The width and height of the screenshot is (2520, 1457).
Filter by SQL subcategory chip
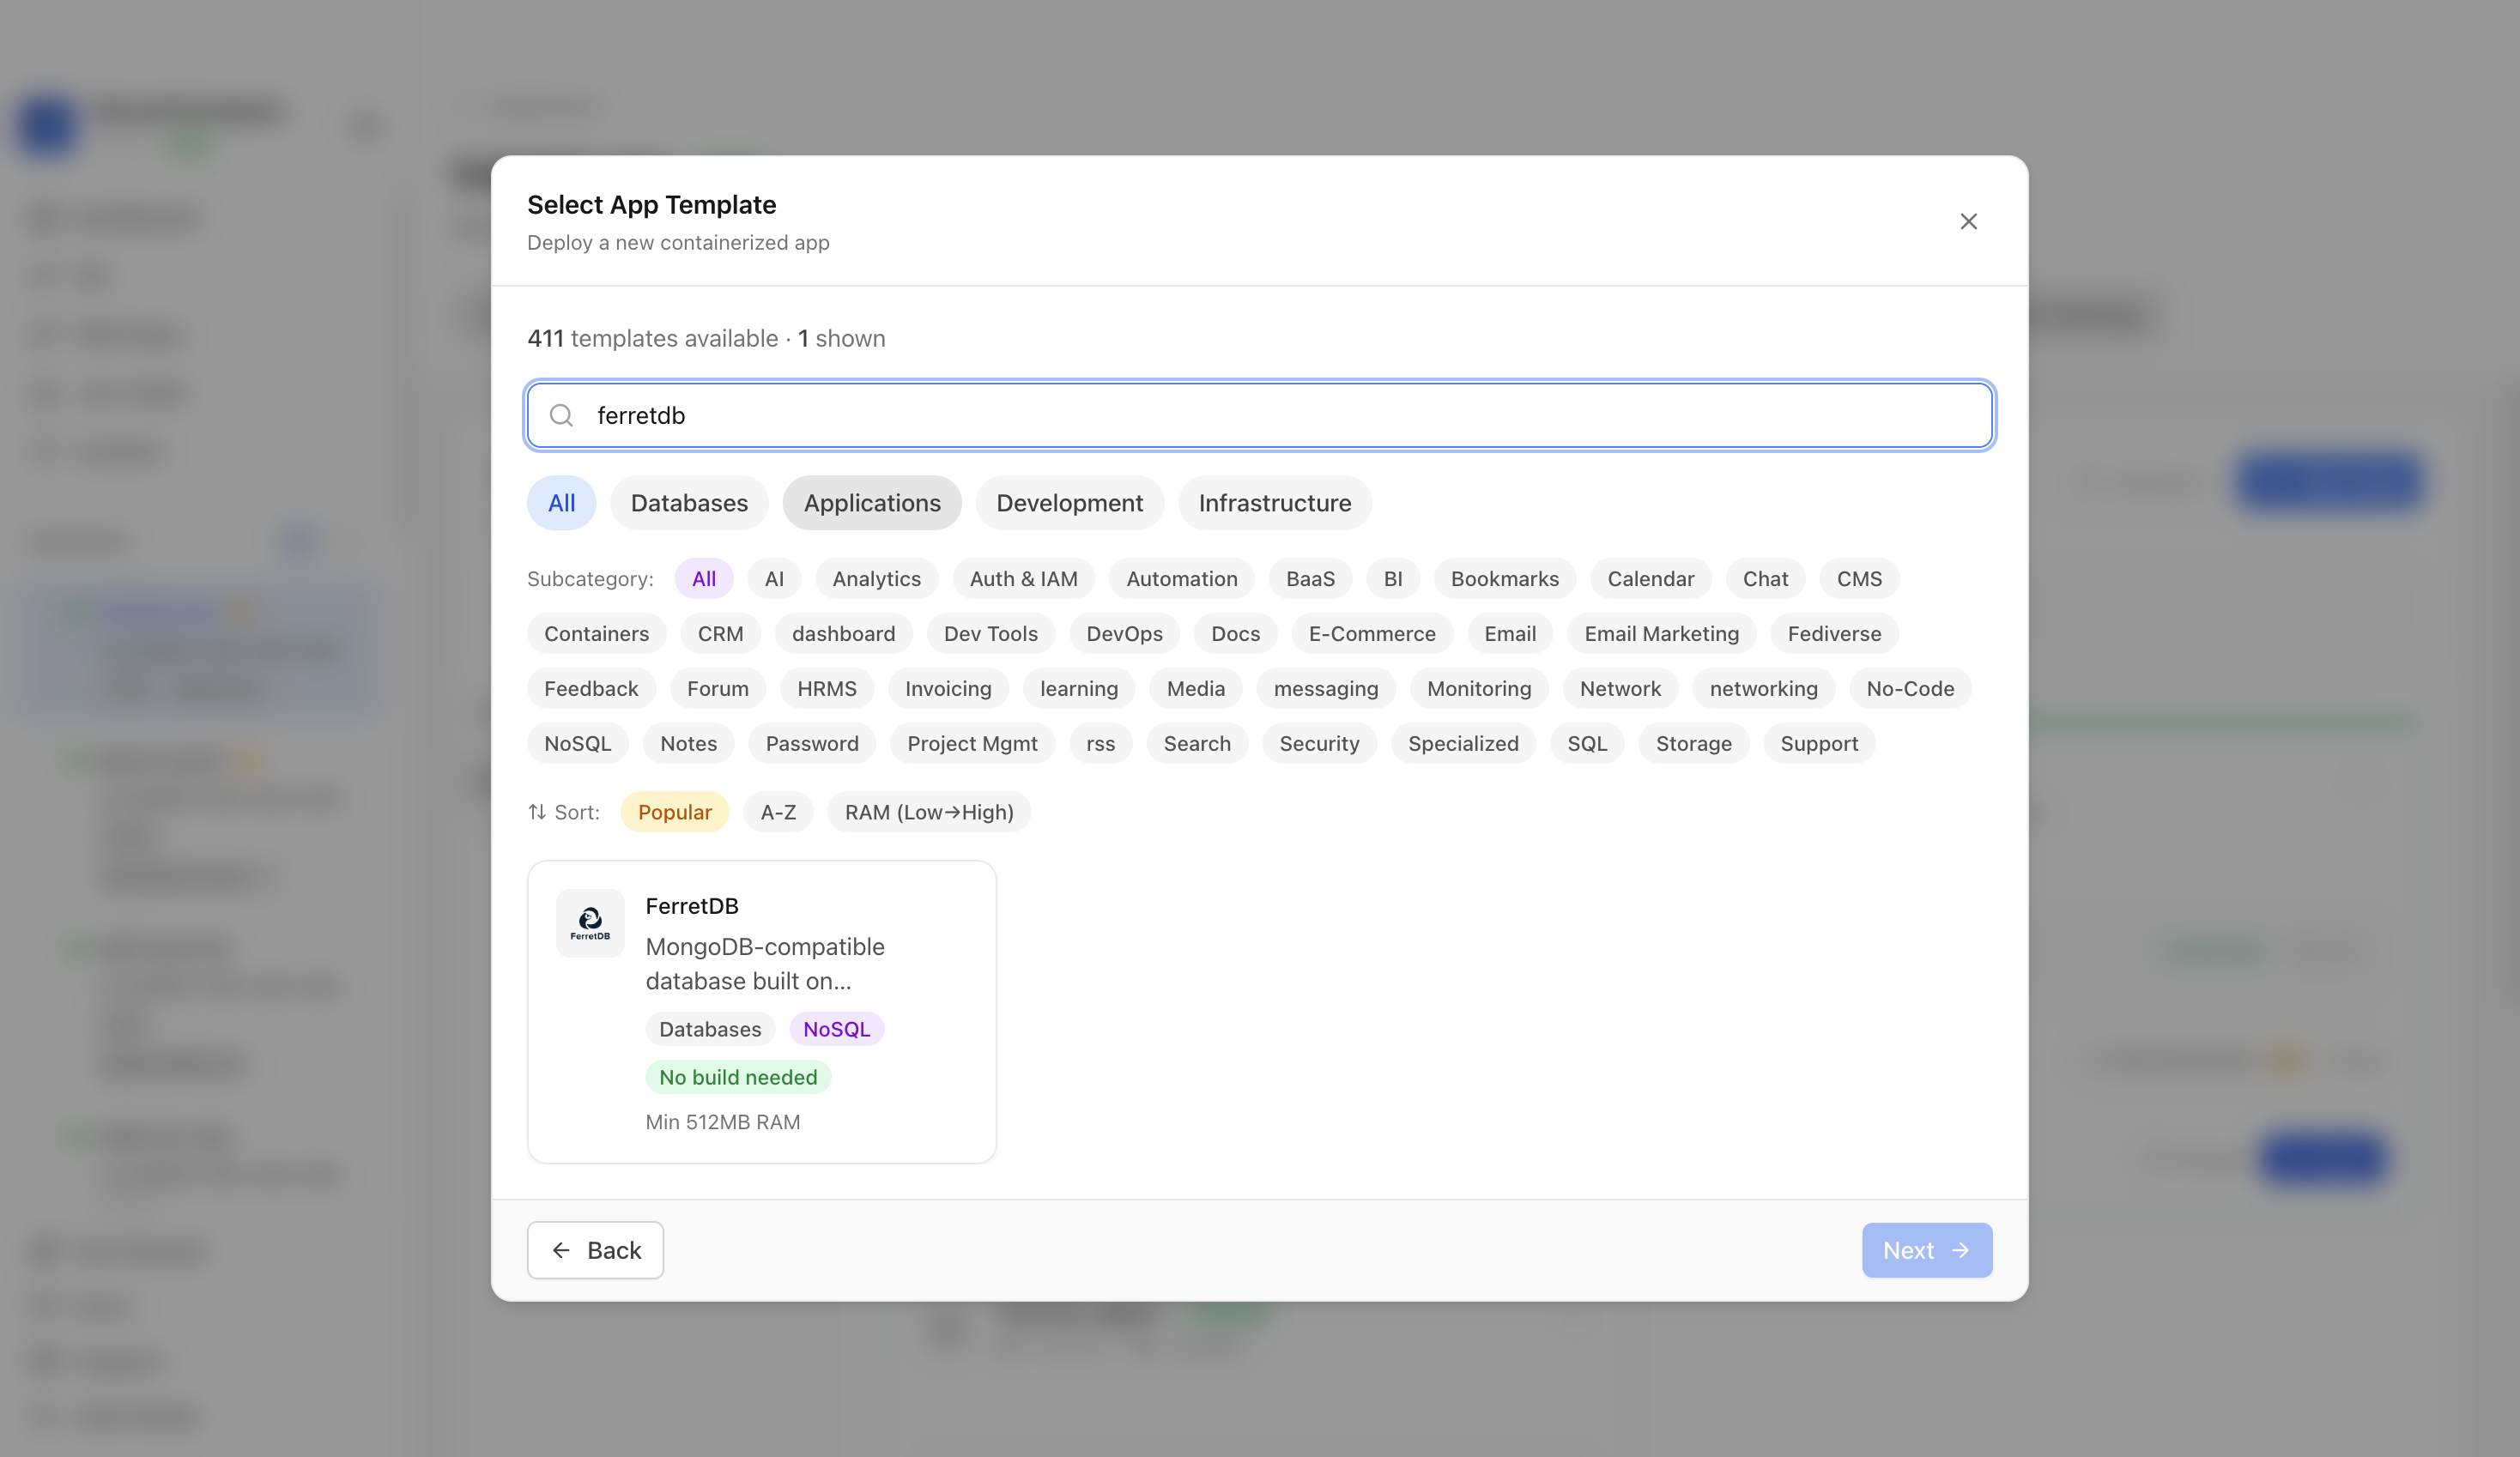(x=1587, y=744)
